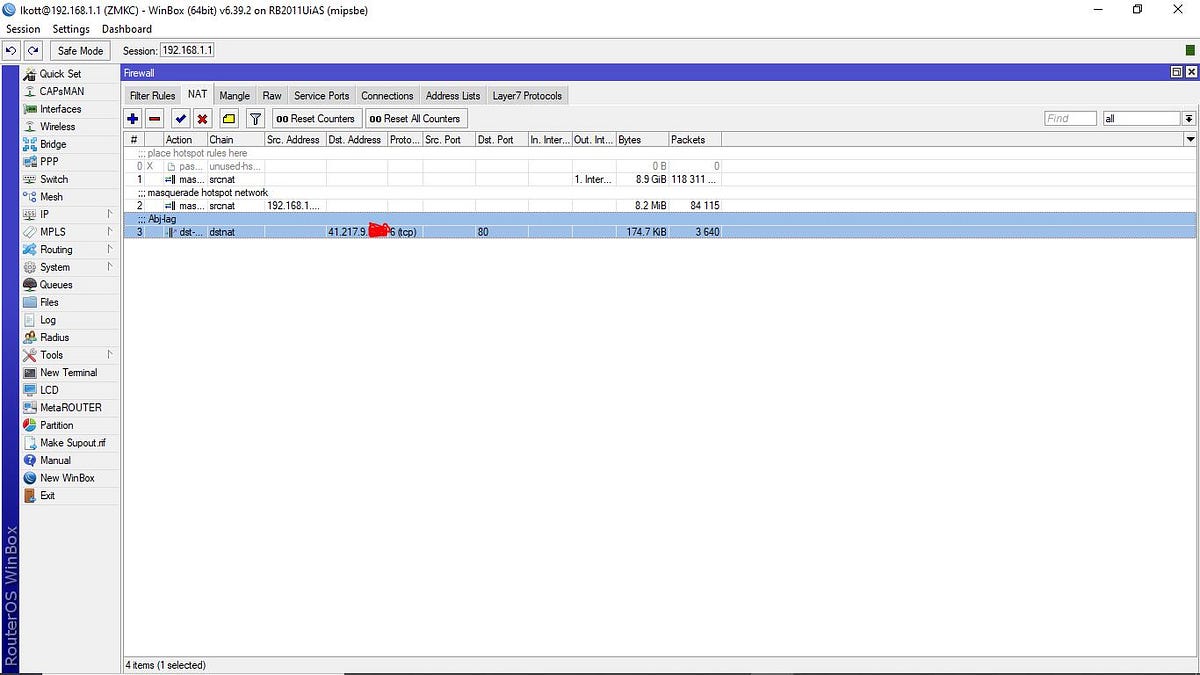Toggle Safe Mode
1200x675 pixels.
click(x=79, y=50)
